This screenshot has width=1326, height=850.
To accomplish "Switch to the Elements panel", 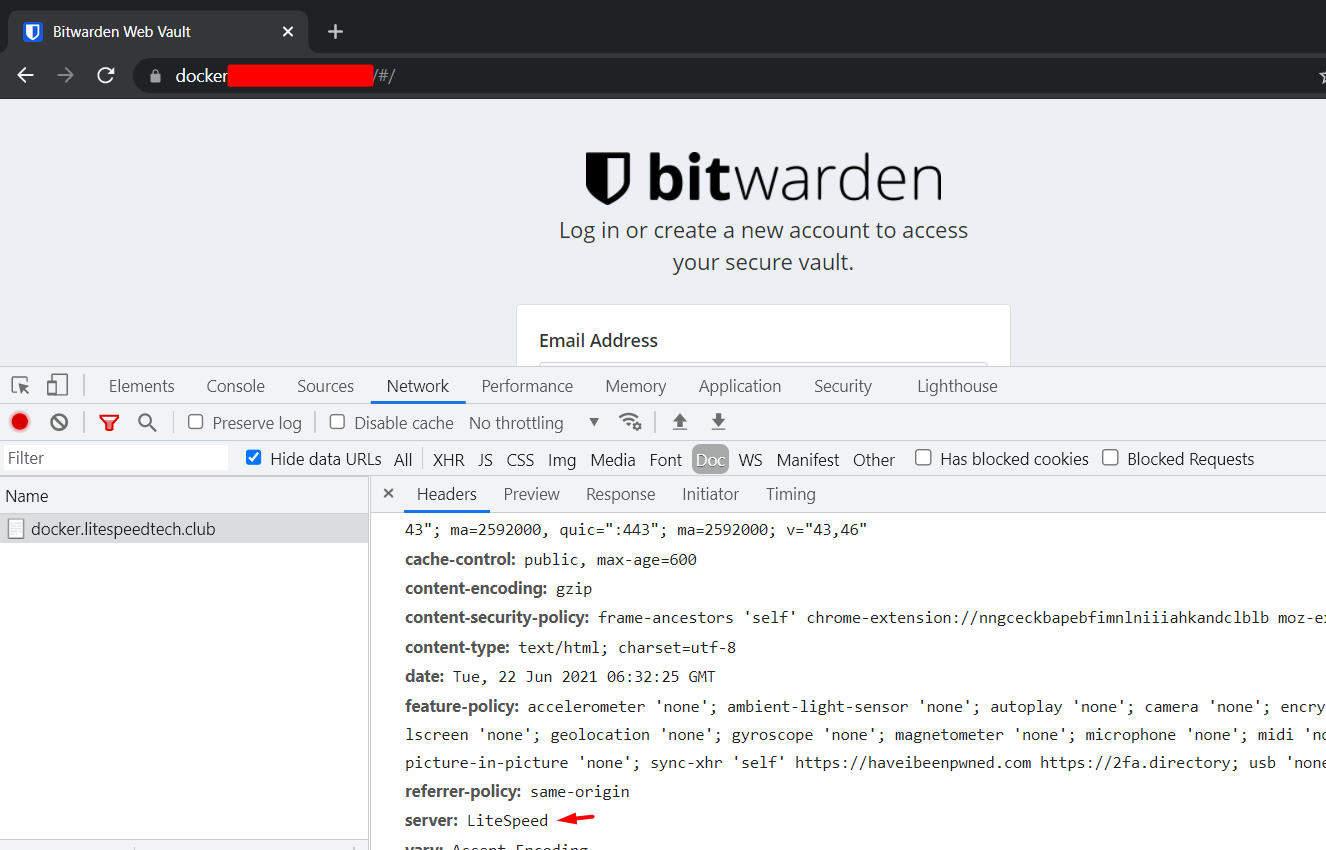I will [x=142, y=386].
